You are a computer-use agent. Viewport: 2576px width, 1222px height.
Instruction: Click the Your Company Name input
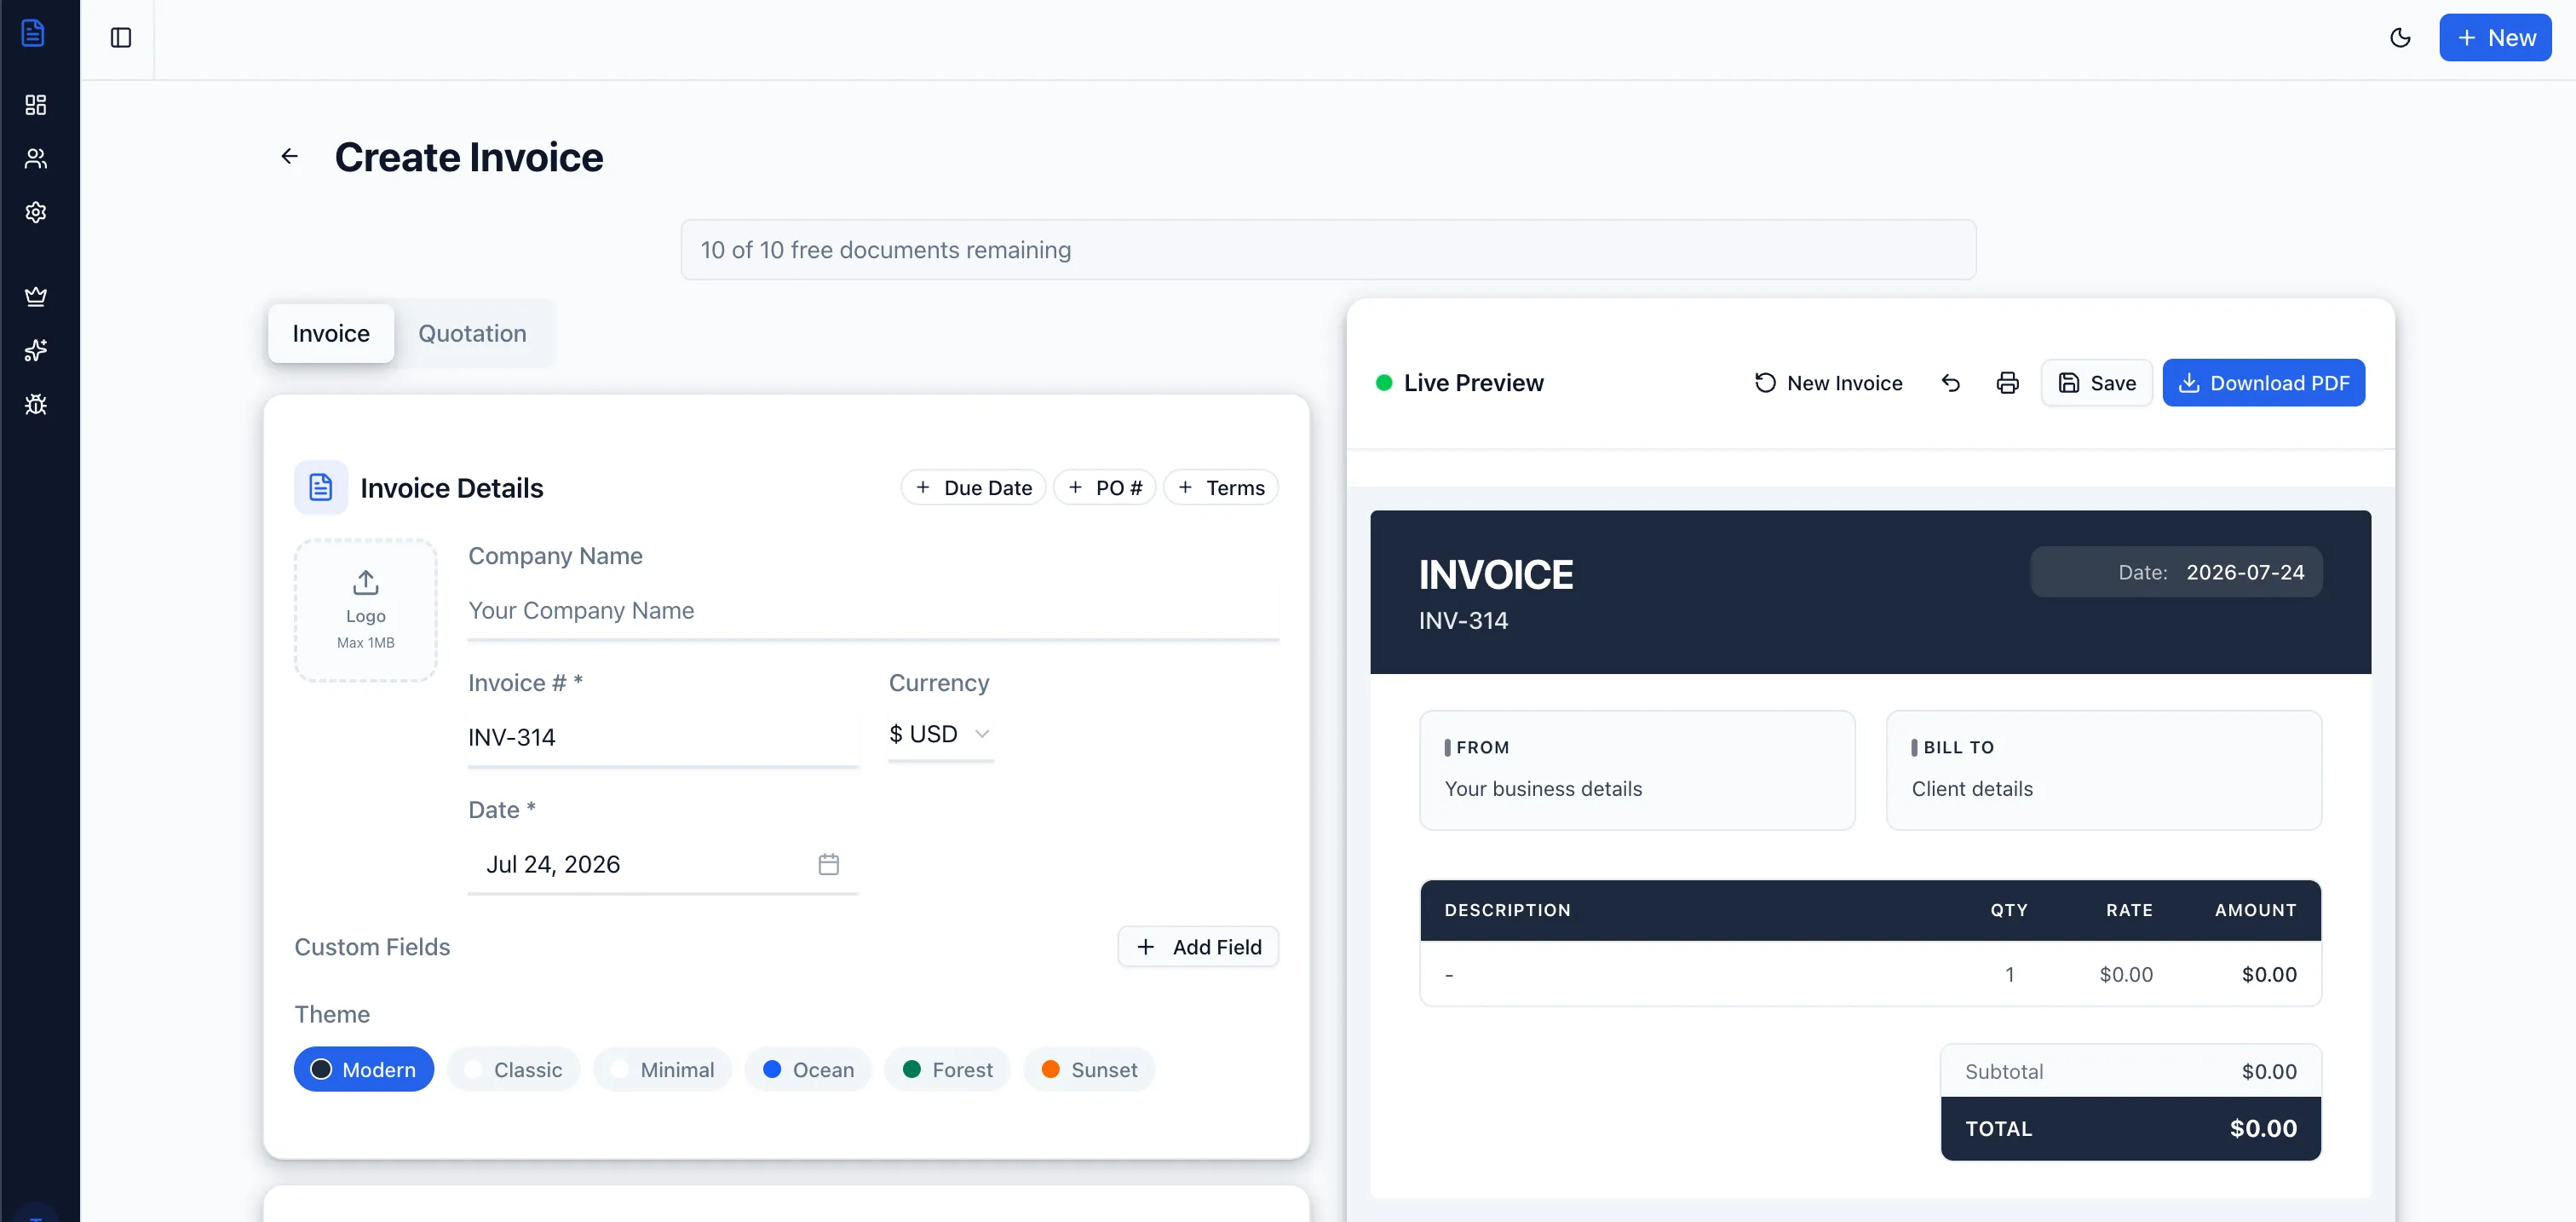tap(873, 611)
